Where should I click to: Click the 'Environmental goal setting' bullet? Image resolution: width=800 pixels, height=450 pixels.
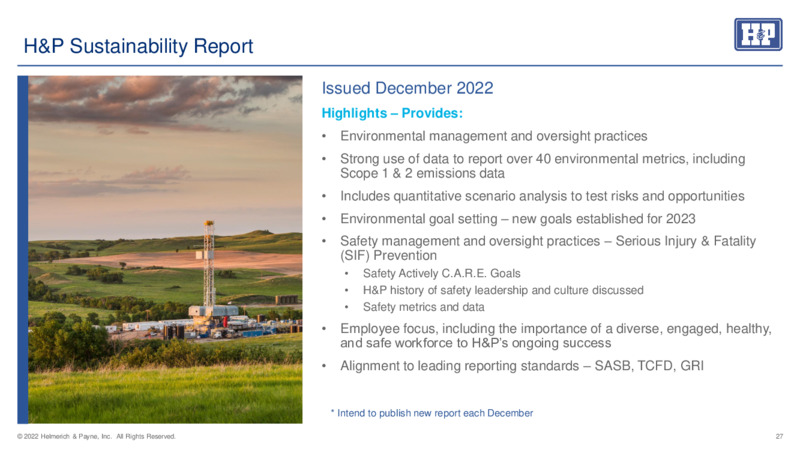517,219
